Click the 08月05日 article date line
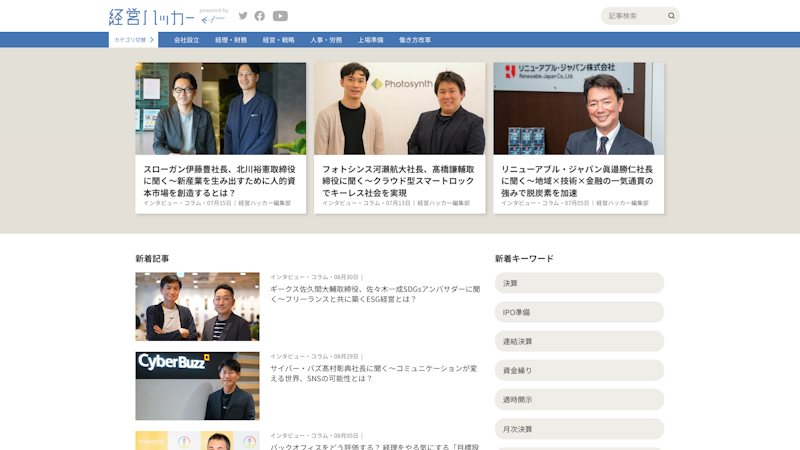The height and width of the screenshot is (450, 800). pyautogui.click(x=316, y=436)
